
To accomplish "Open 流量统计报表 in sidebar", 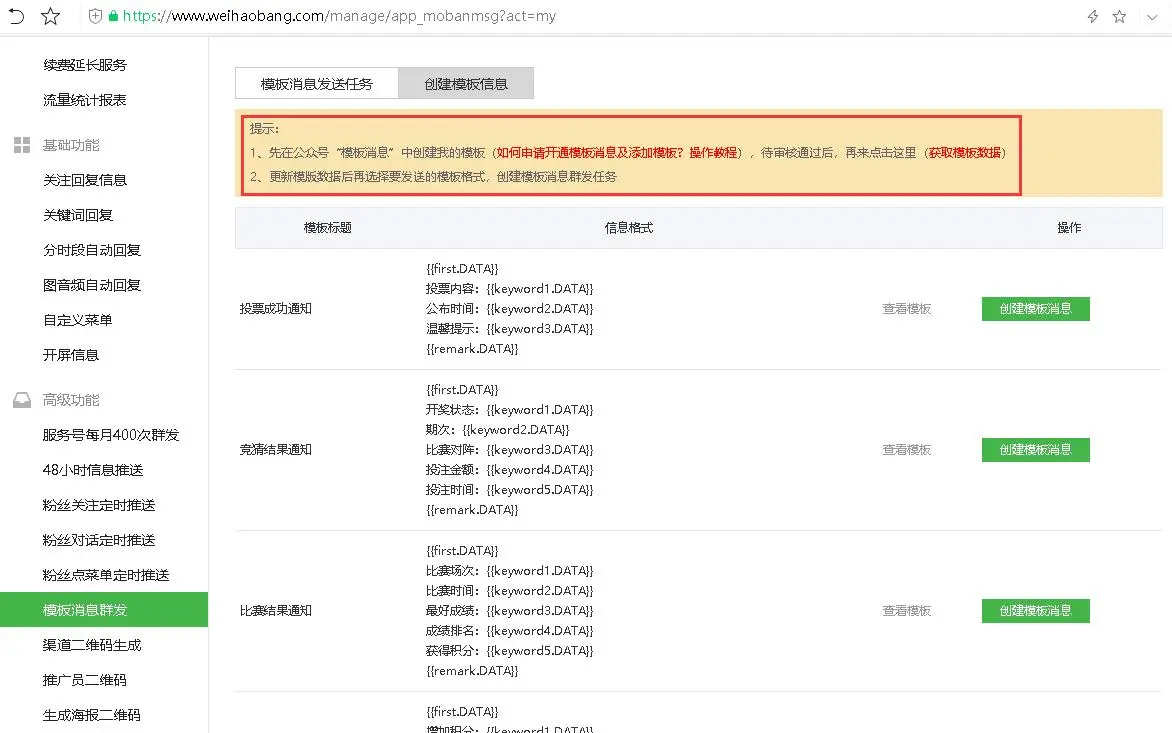I will tap(85, 100).
